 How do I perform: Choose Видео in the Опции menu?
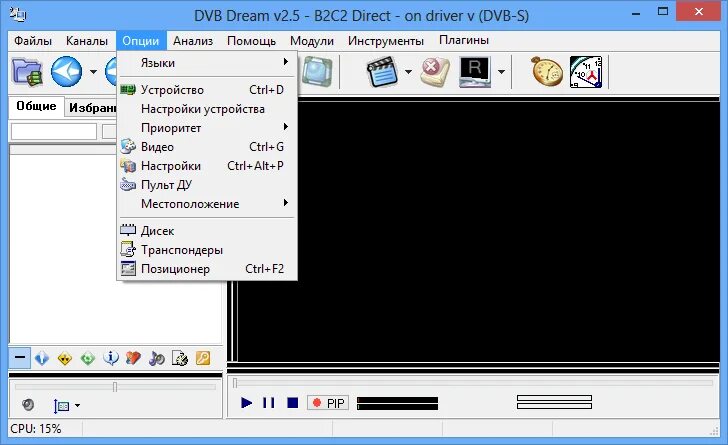[207, 147]
